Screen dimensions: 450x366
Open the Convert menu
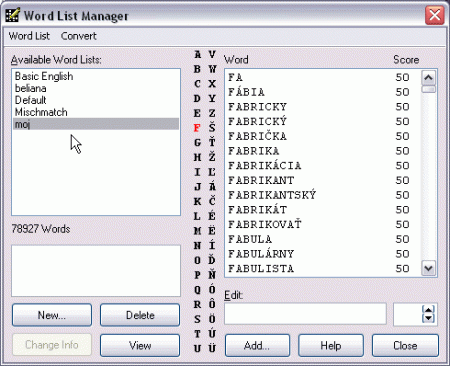[79, 36]
